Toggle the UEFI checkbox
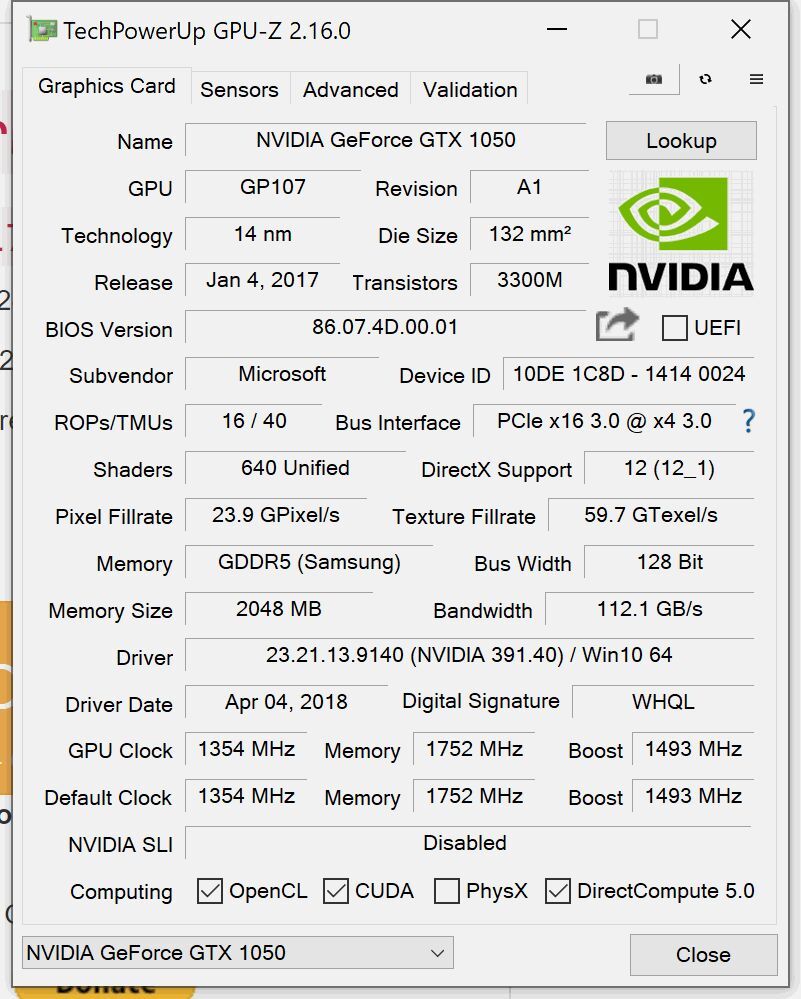 click(x=675, y=328)
